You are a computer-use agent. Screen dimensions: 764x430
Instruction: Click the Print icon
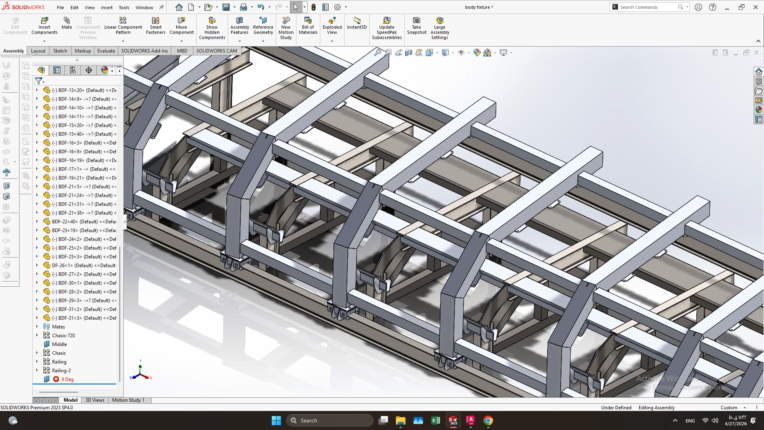point(243,7)
